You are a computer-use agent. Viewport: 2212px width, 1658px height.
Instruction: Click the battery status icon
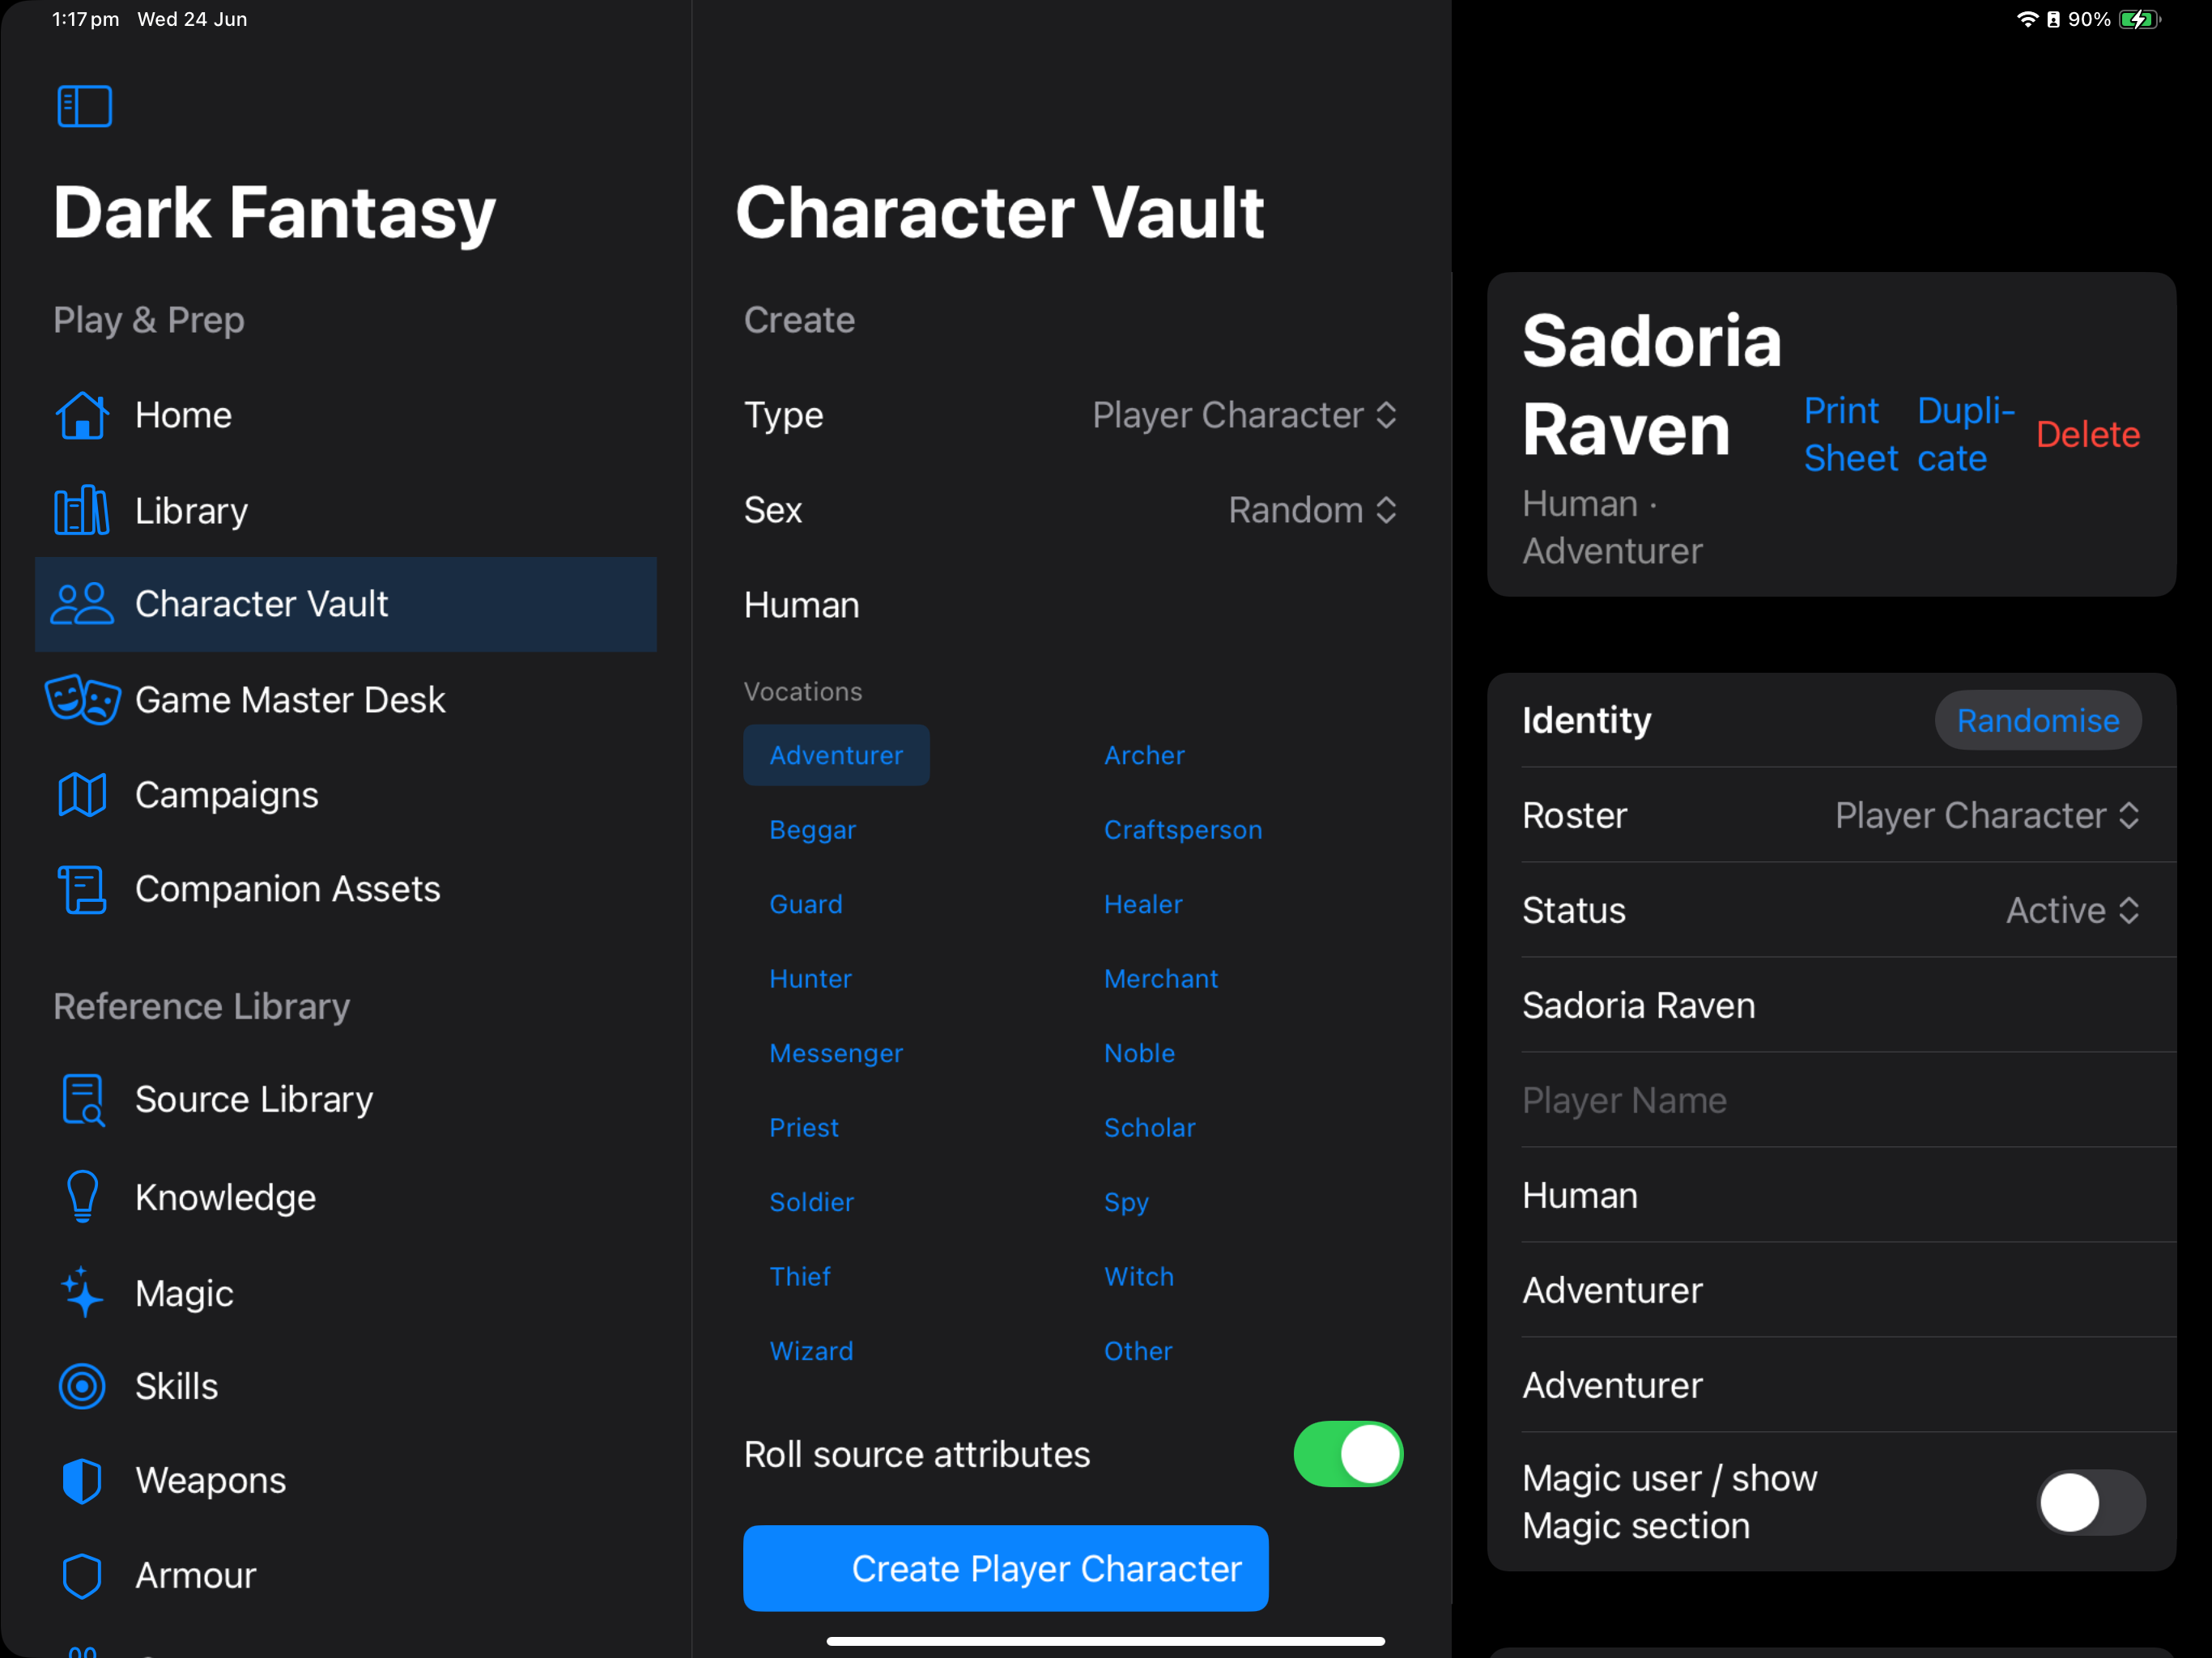point(2140,19)
